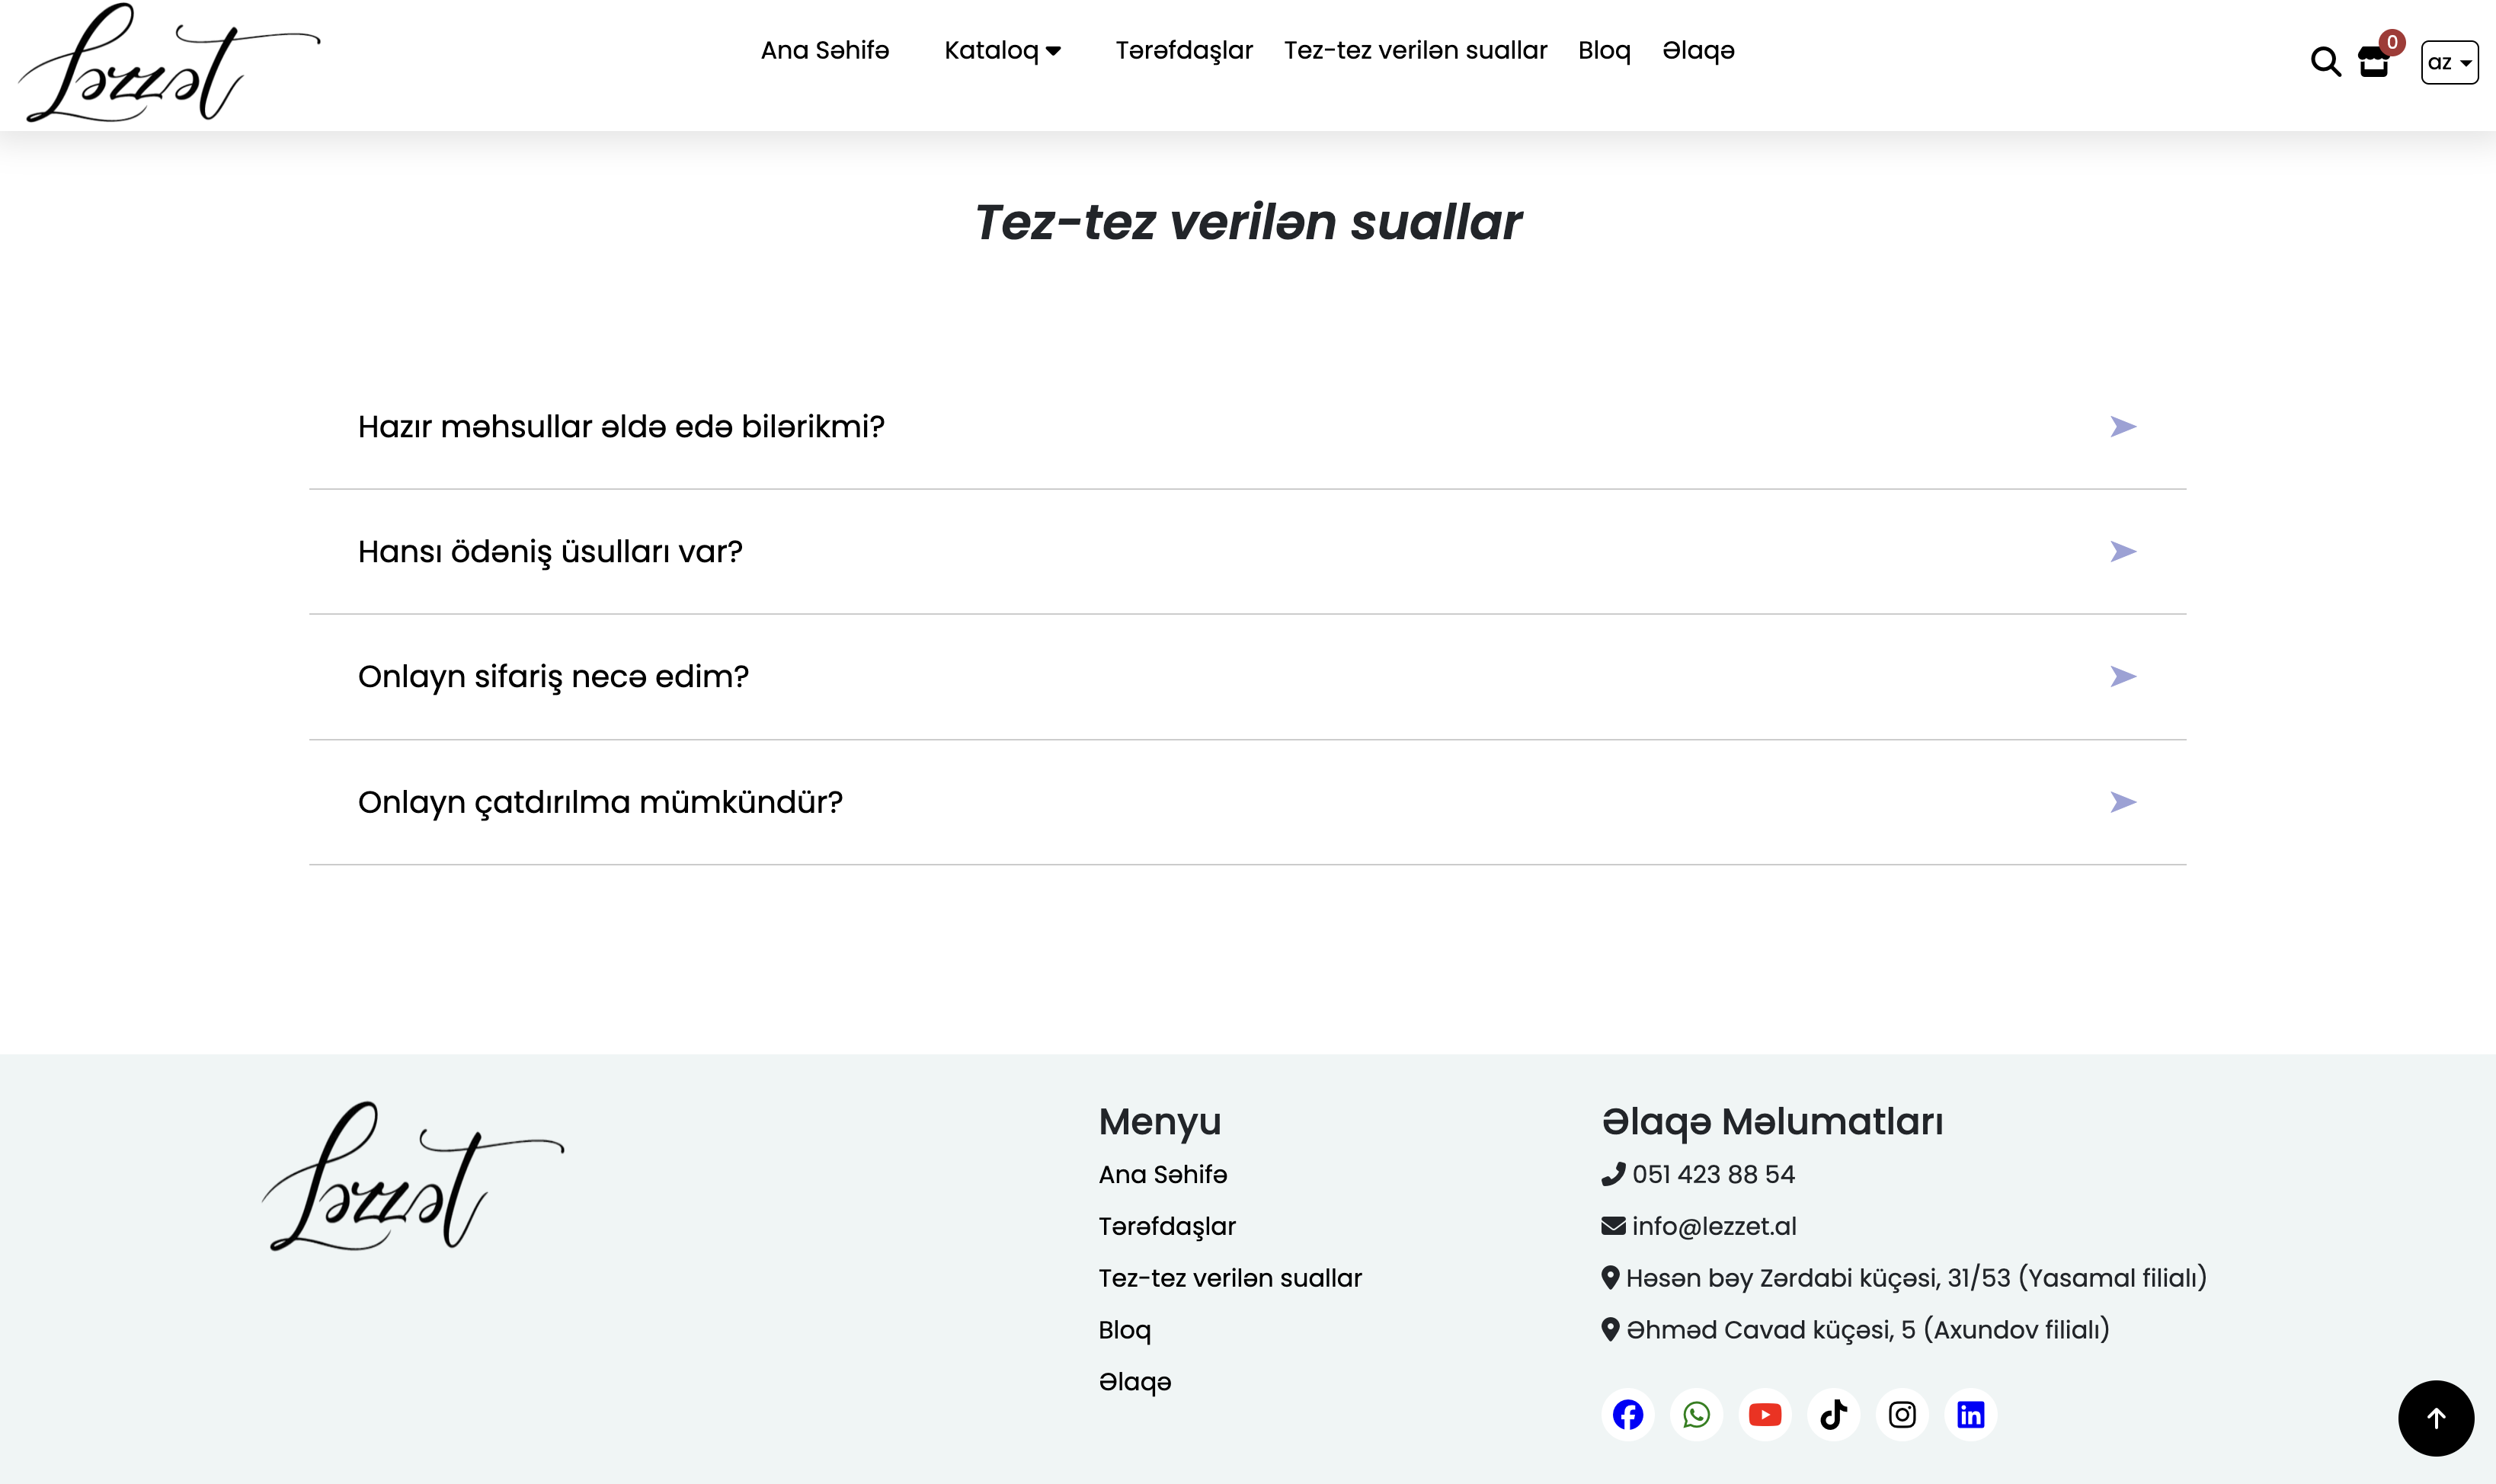Click the scroll-to-top arrow button

tap(2436, 1418)
